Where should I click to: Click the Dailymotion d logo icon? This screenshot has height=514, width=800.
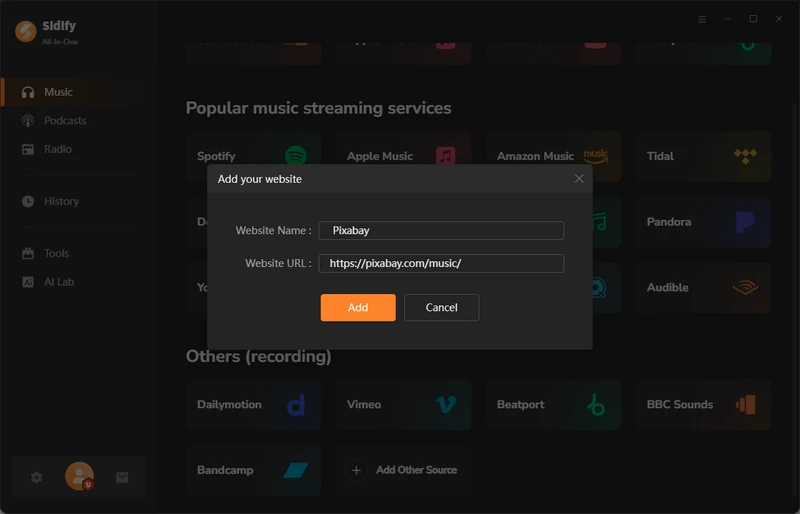[x=295, y=404]
